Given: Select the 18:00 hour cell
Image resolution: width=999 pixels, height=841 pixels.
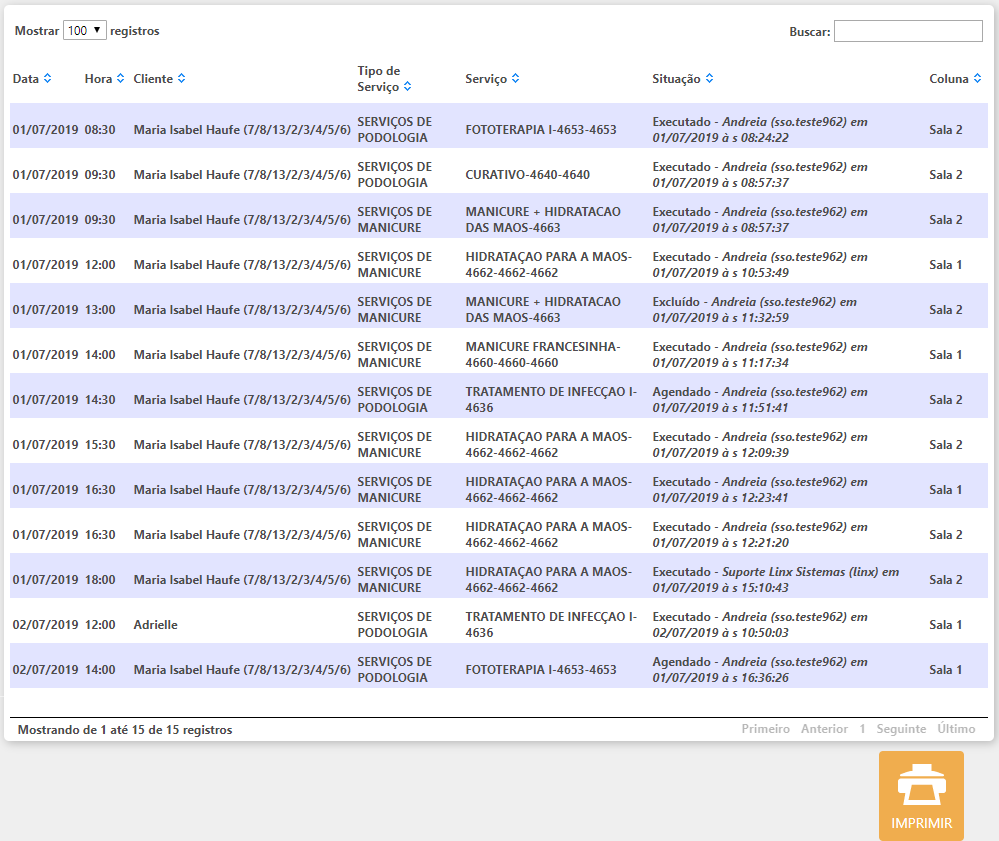Looking at the screenshot, I should [x=100, y=580].
